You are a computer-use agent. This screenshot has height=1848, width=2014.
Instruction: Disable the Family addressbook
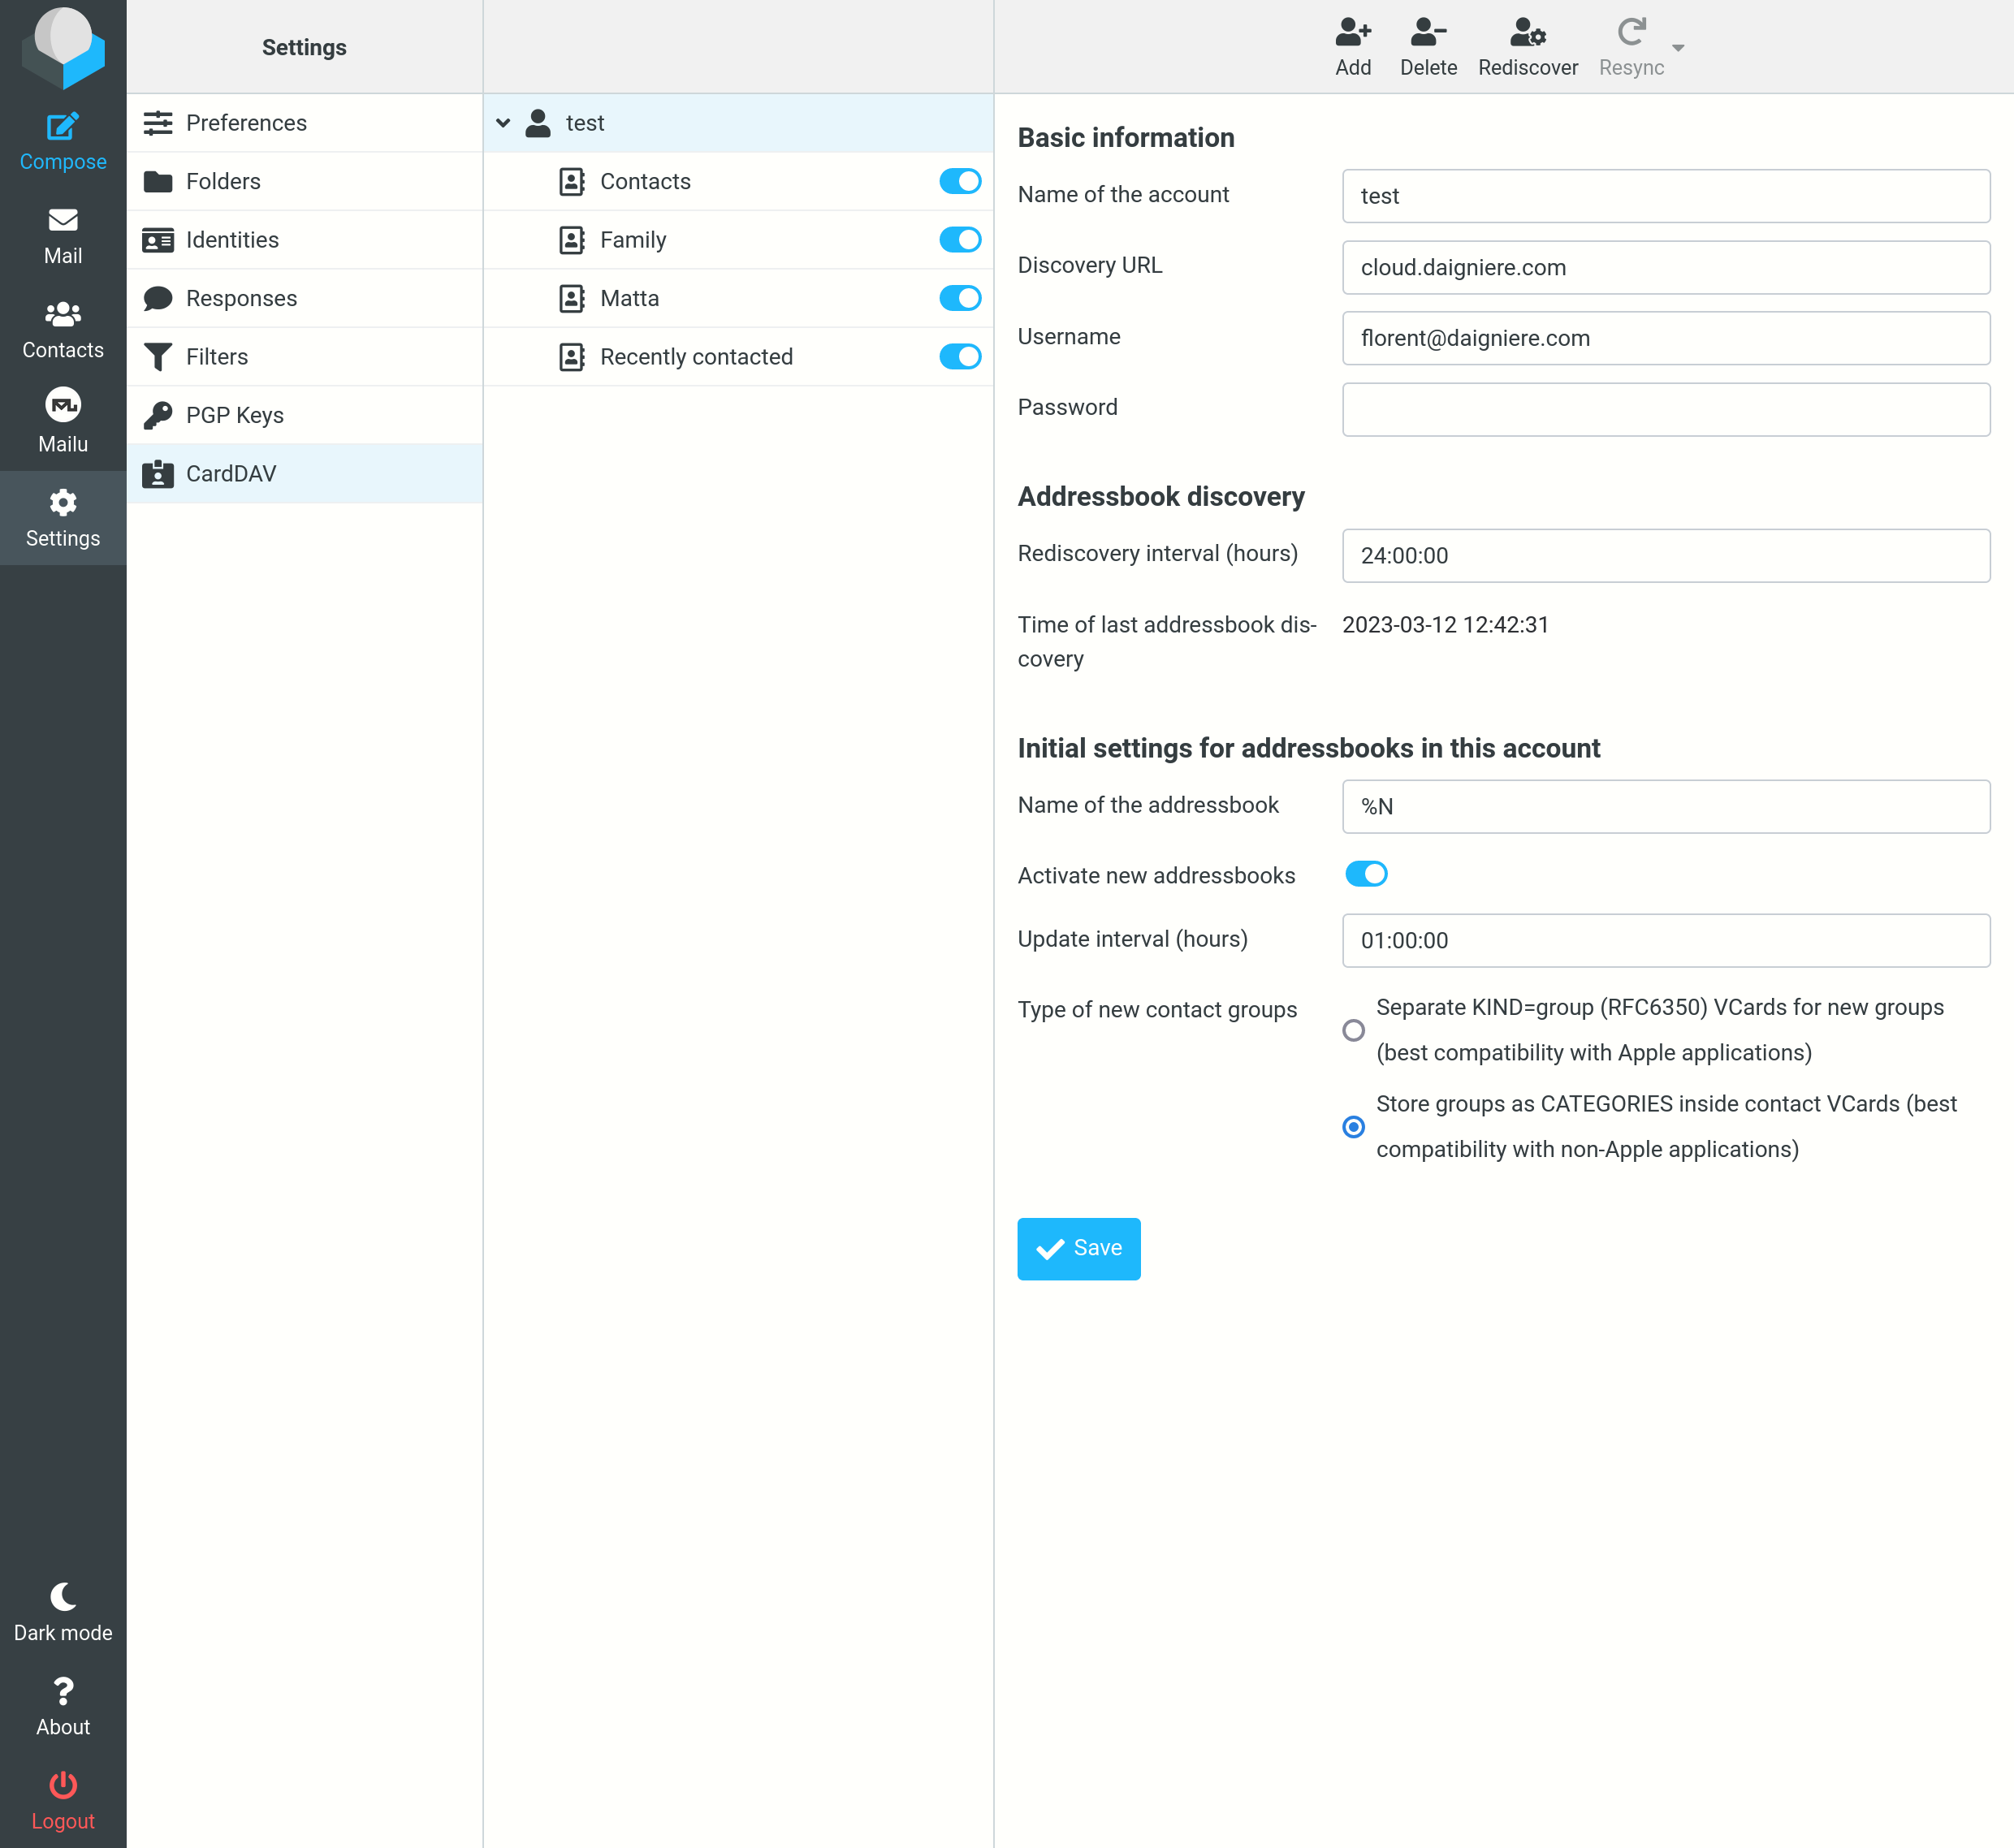pyautogui.click(x=959, y=240)
